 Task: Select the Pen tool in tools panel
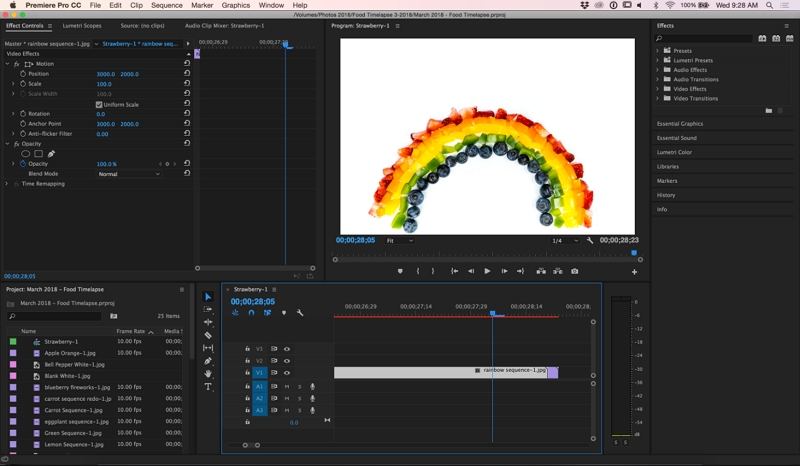(x=208, y=361)
